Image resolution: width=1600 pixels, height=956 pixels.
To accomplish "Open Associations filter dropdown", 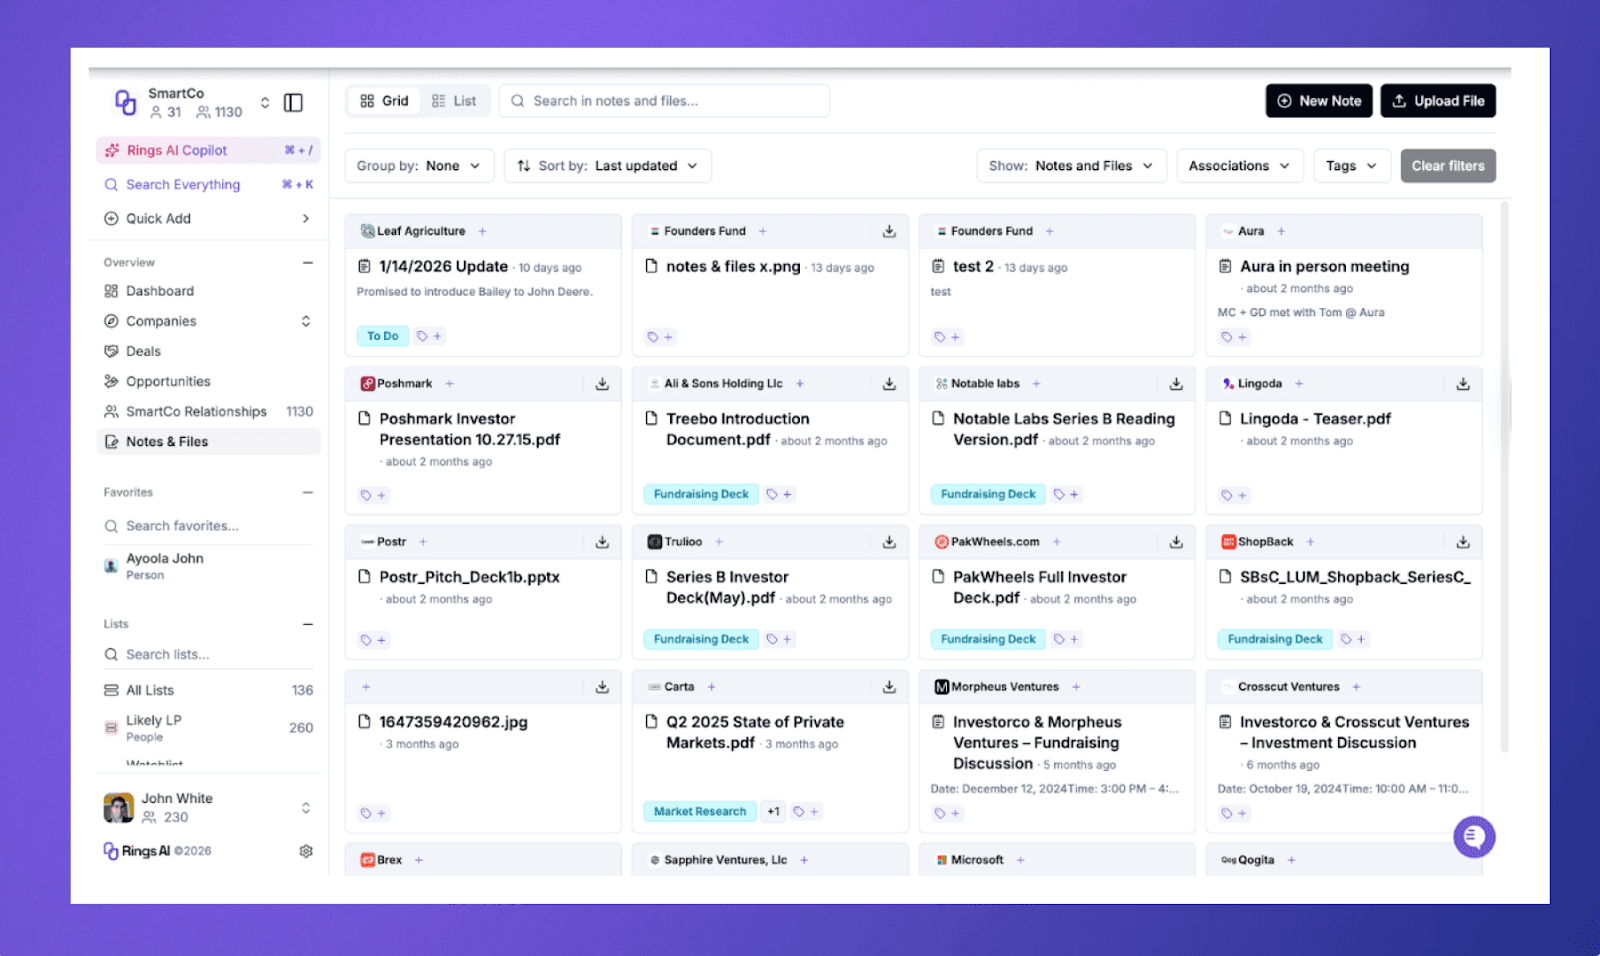I will click(x=1240, y=166).
